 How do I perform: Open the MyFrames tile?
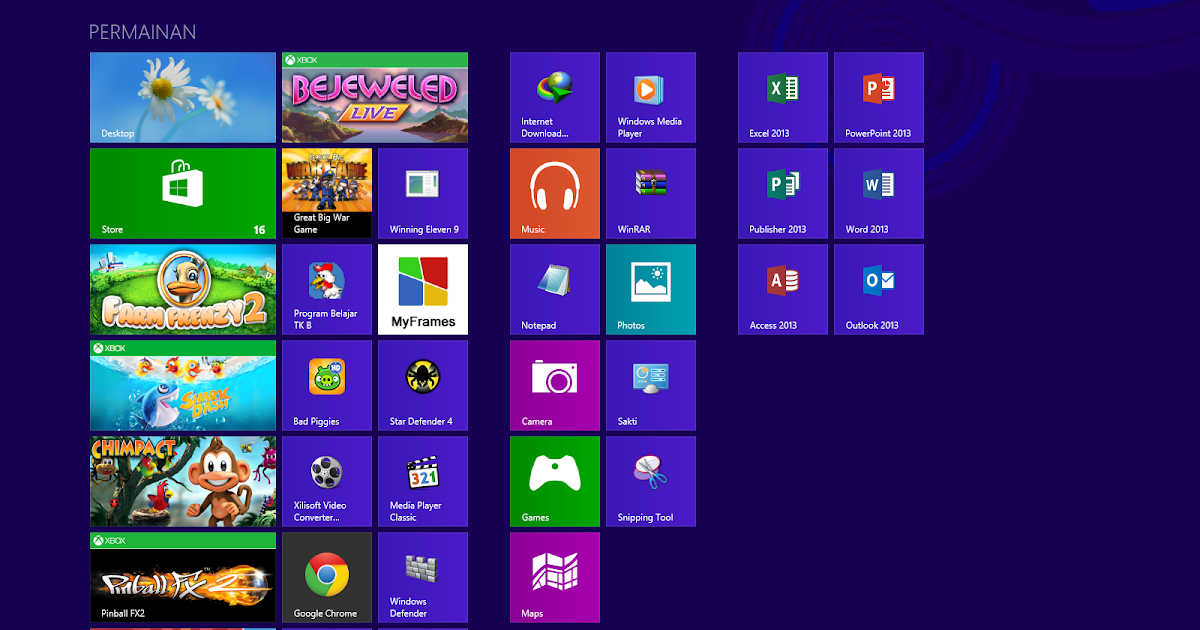(x=423, y=289)
